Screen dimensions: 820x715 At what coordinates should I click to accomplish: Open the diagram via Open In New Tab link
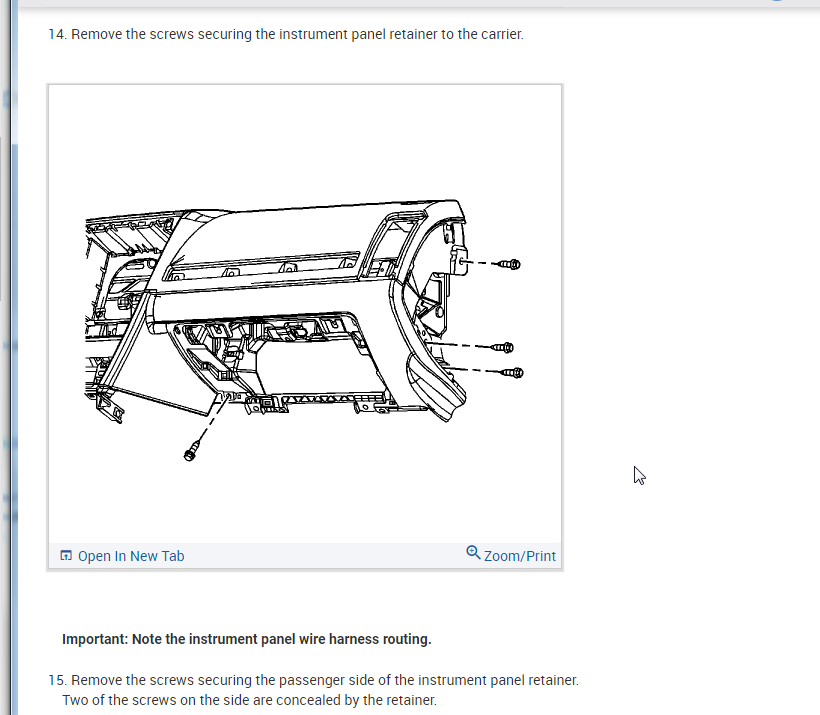tap(131, 556)
